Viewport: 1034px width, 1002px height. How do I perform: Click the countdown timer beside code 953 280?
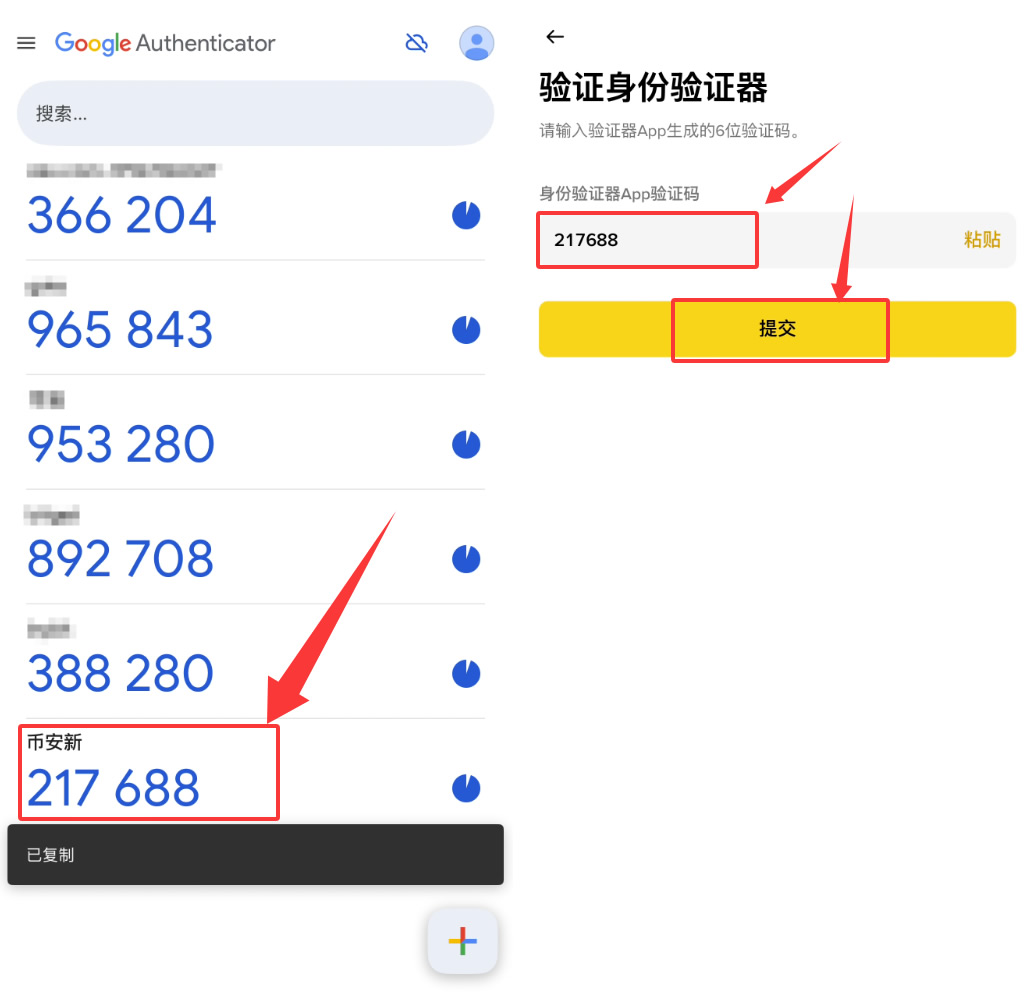click(466, 445)
